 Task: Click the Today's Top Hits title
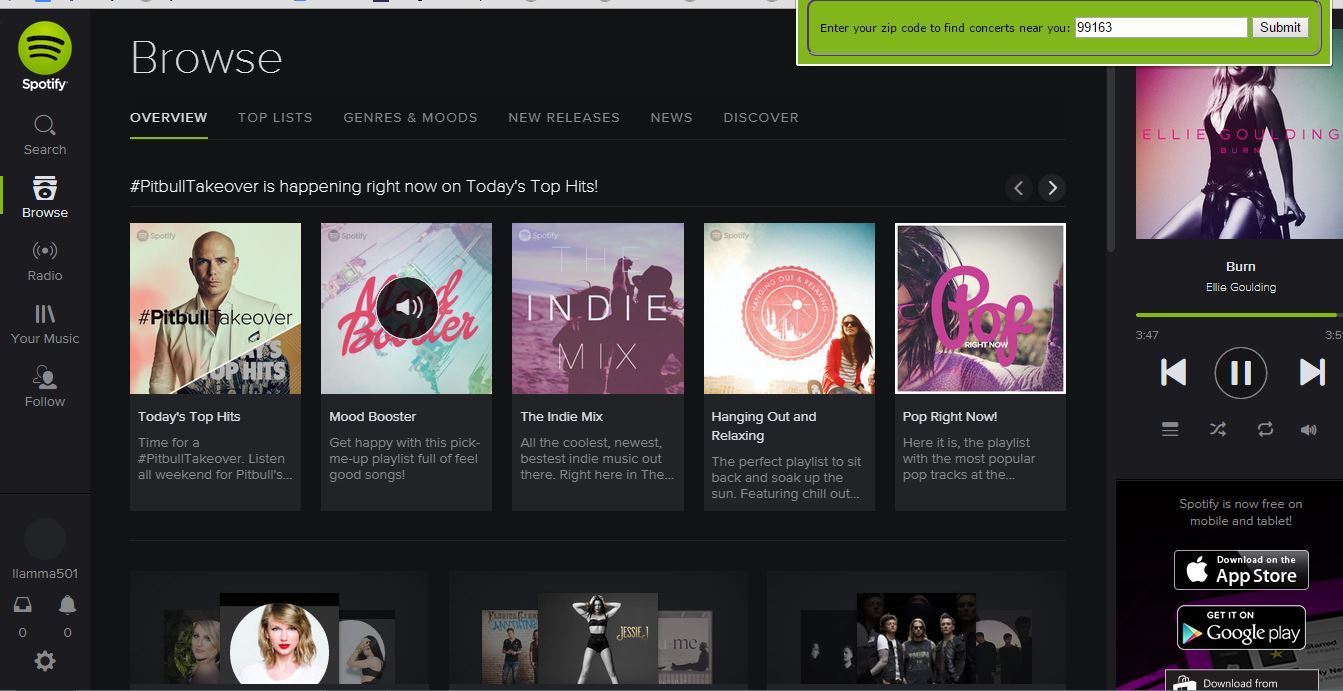pos(189,416)
